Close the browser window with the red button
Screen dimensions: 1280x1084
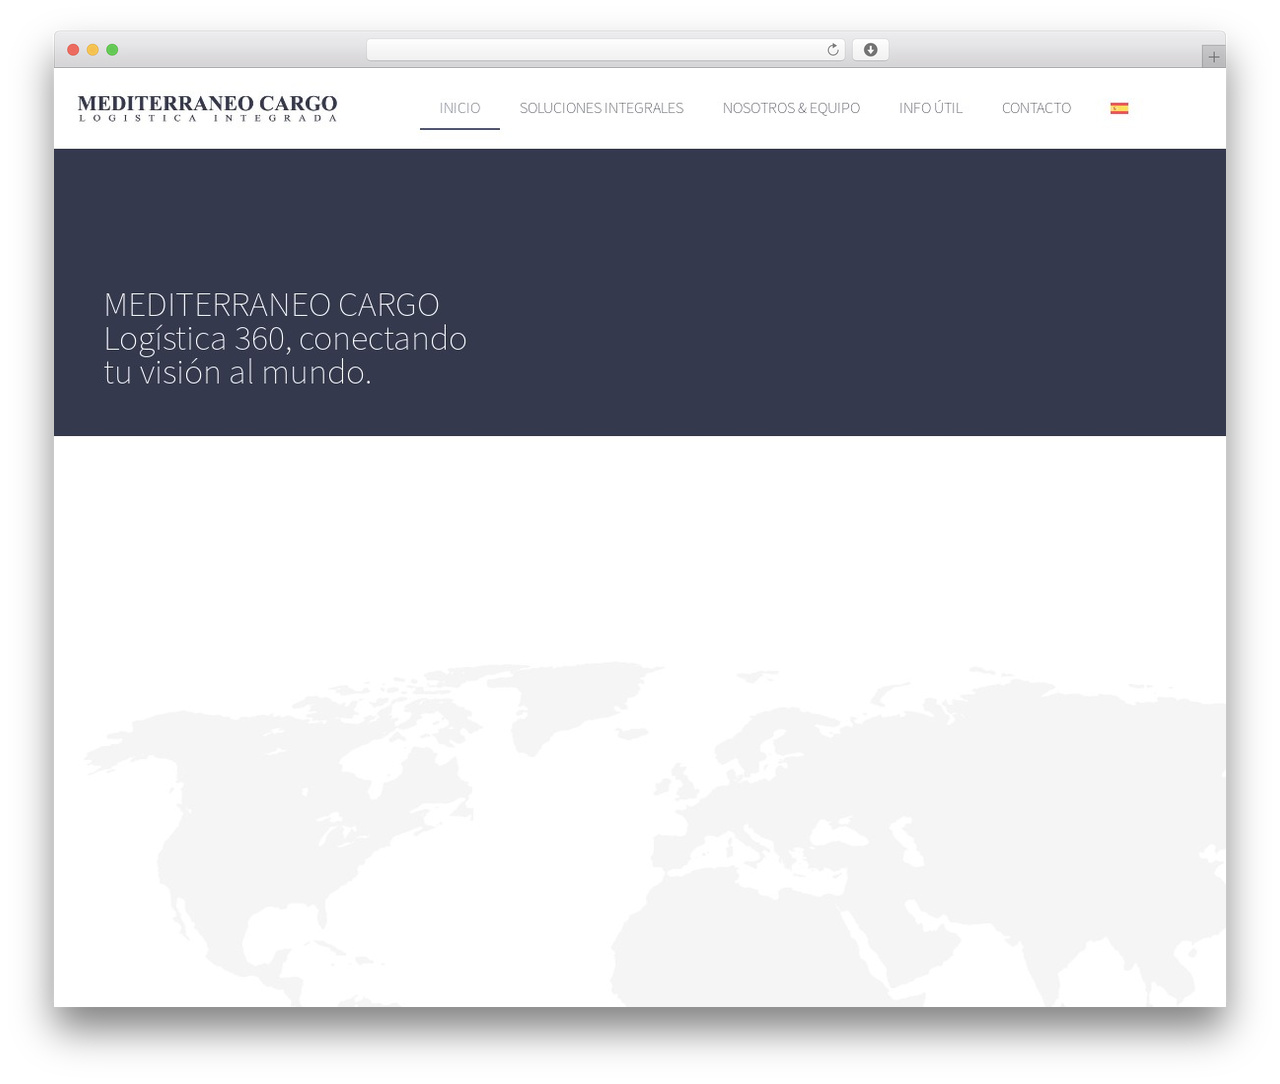73,50
